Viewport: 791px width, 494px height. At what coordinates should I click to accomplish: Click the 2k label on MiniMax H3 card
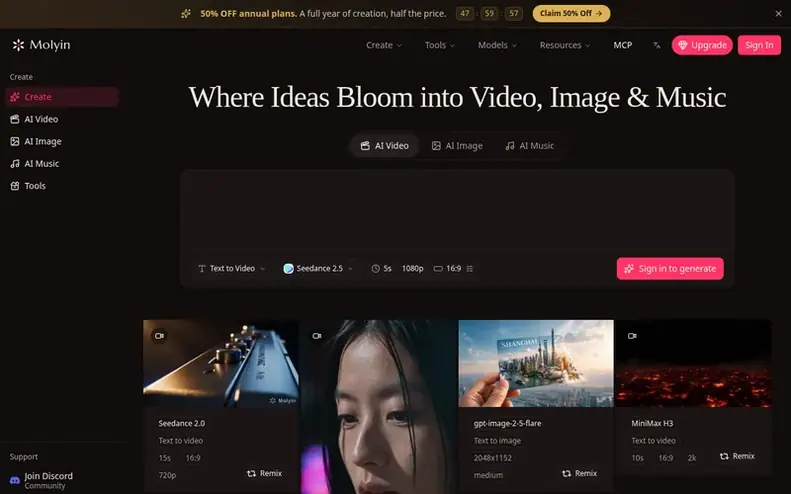click(692, 458)
